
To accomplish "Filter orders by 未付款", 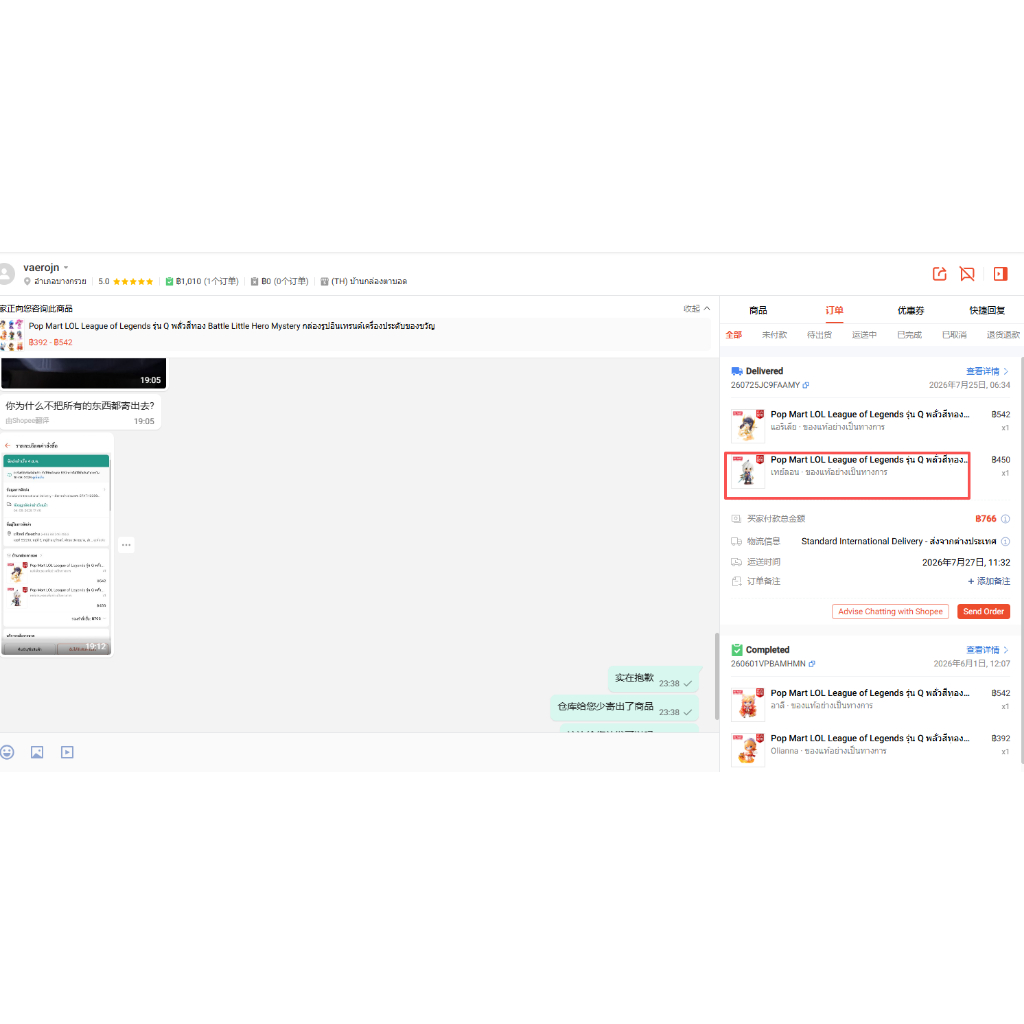I will 774,335.
